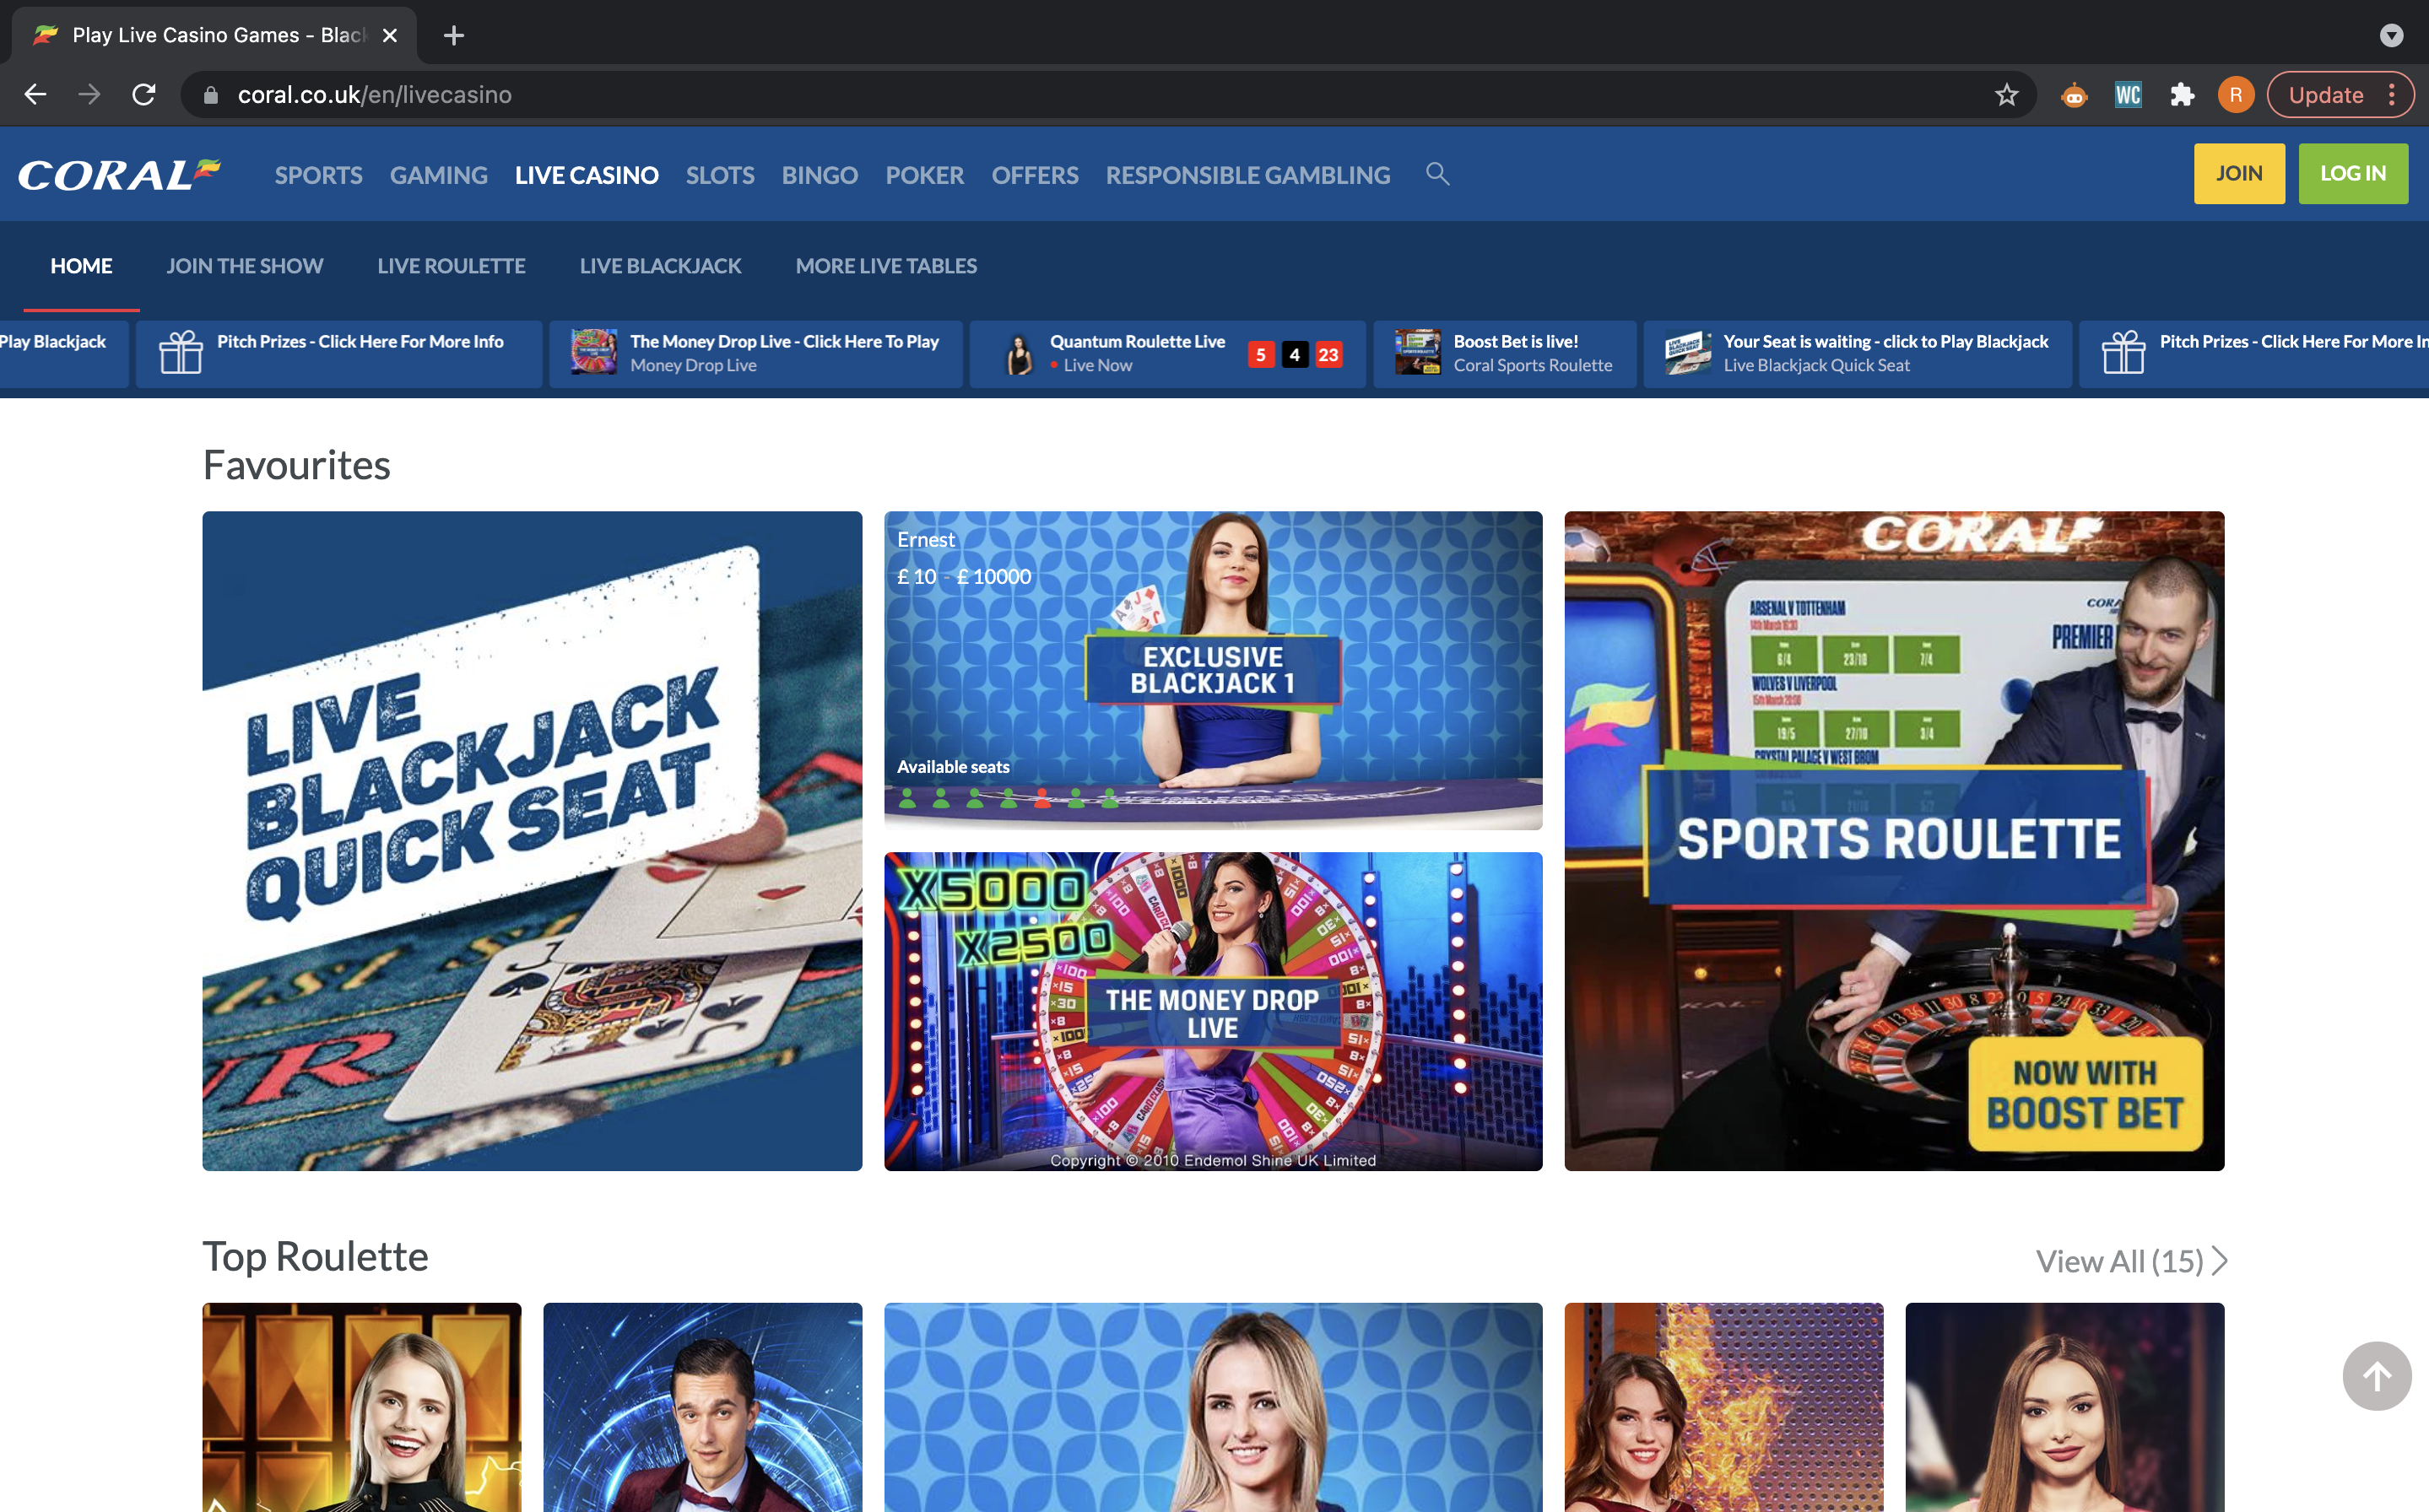
Task: Open the GAMING section
Action: [x=439, y=175]
